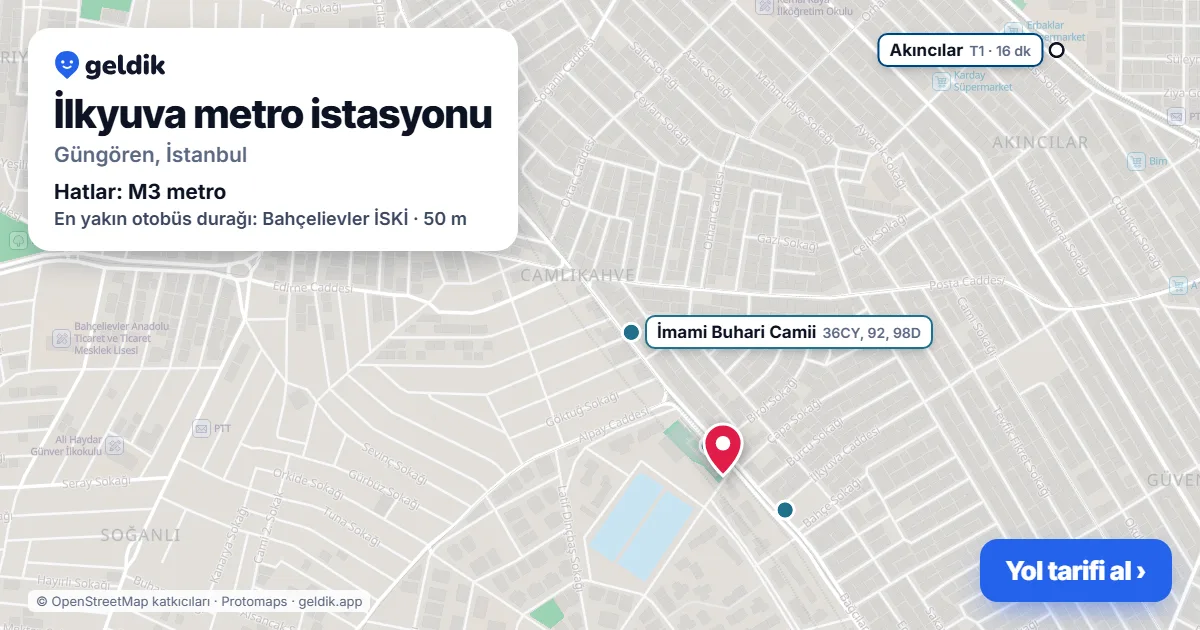Click the İlkyuva metro istasyonu title

pyautogui.click(x=273, y=114)
